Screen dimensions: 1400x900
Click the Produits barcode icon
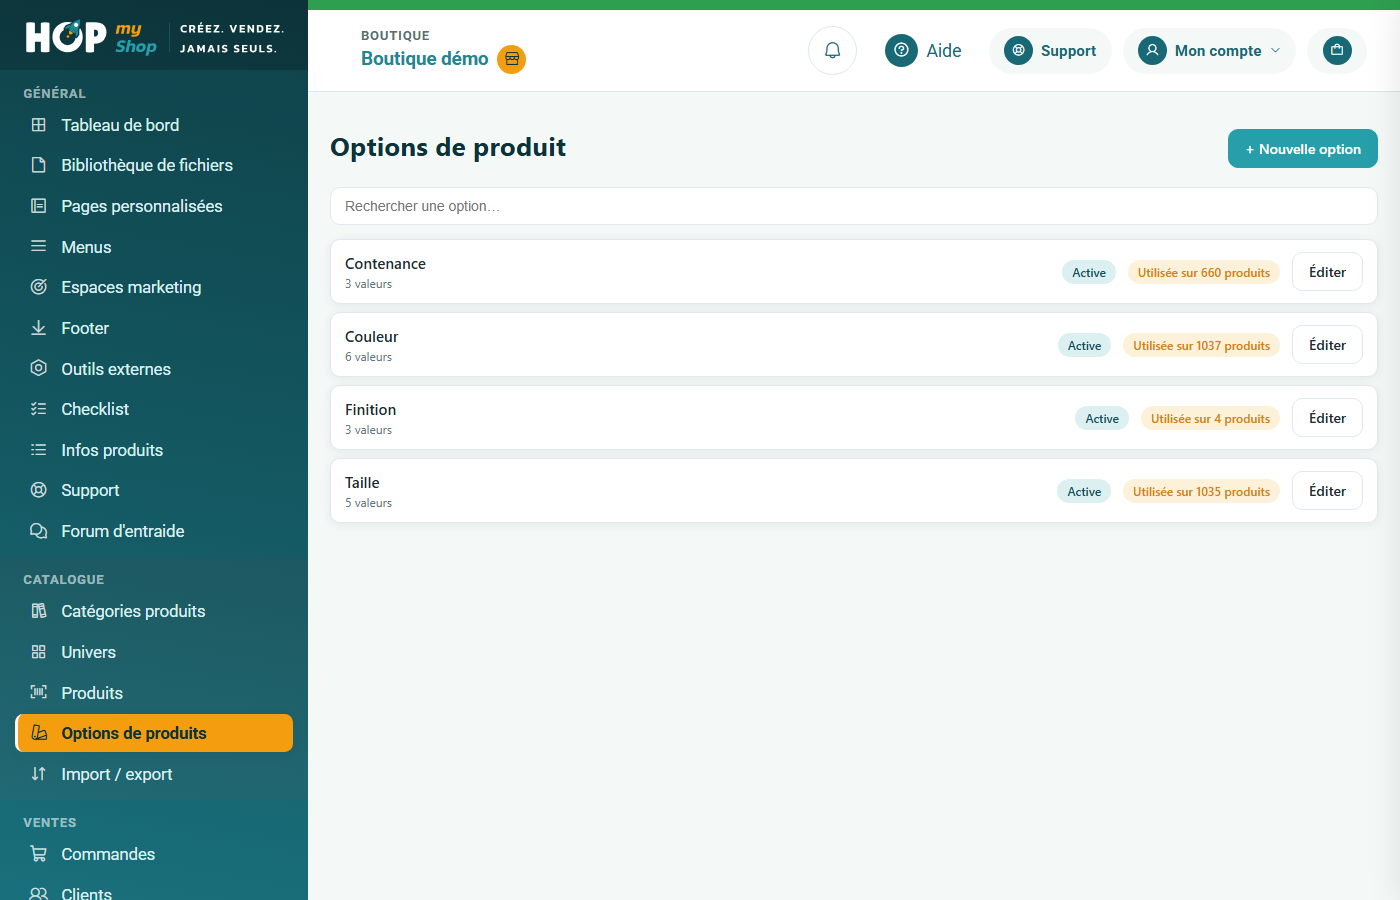[x=39, y=692]
